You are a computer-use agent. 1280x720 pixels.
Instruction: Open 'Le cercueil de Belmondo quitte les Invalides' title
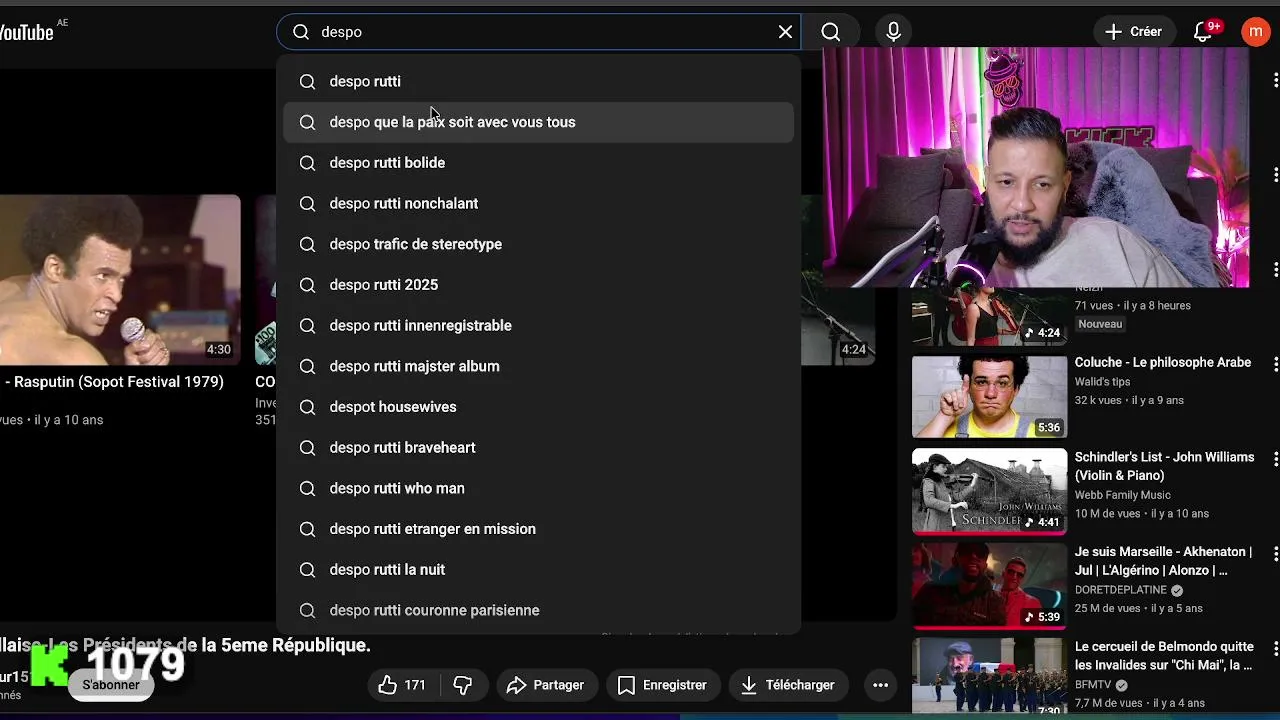click(1164, 656)
